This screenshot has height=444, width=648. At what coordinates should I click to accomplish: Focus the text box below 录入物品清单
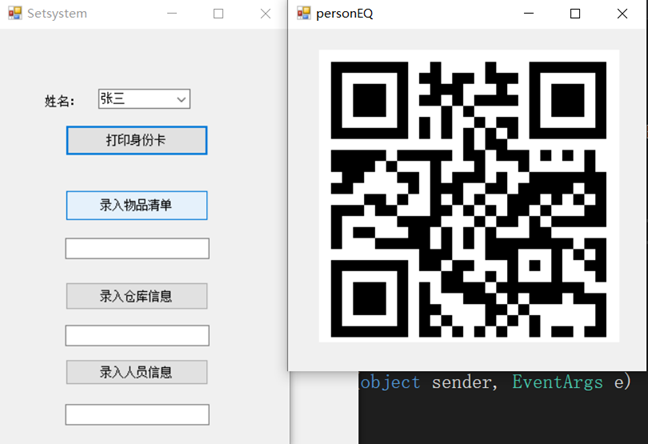coord(137,248)
